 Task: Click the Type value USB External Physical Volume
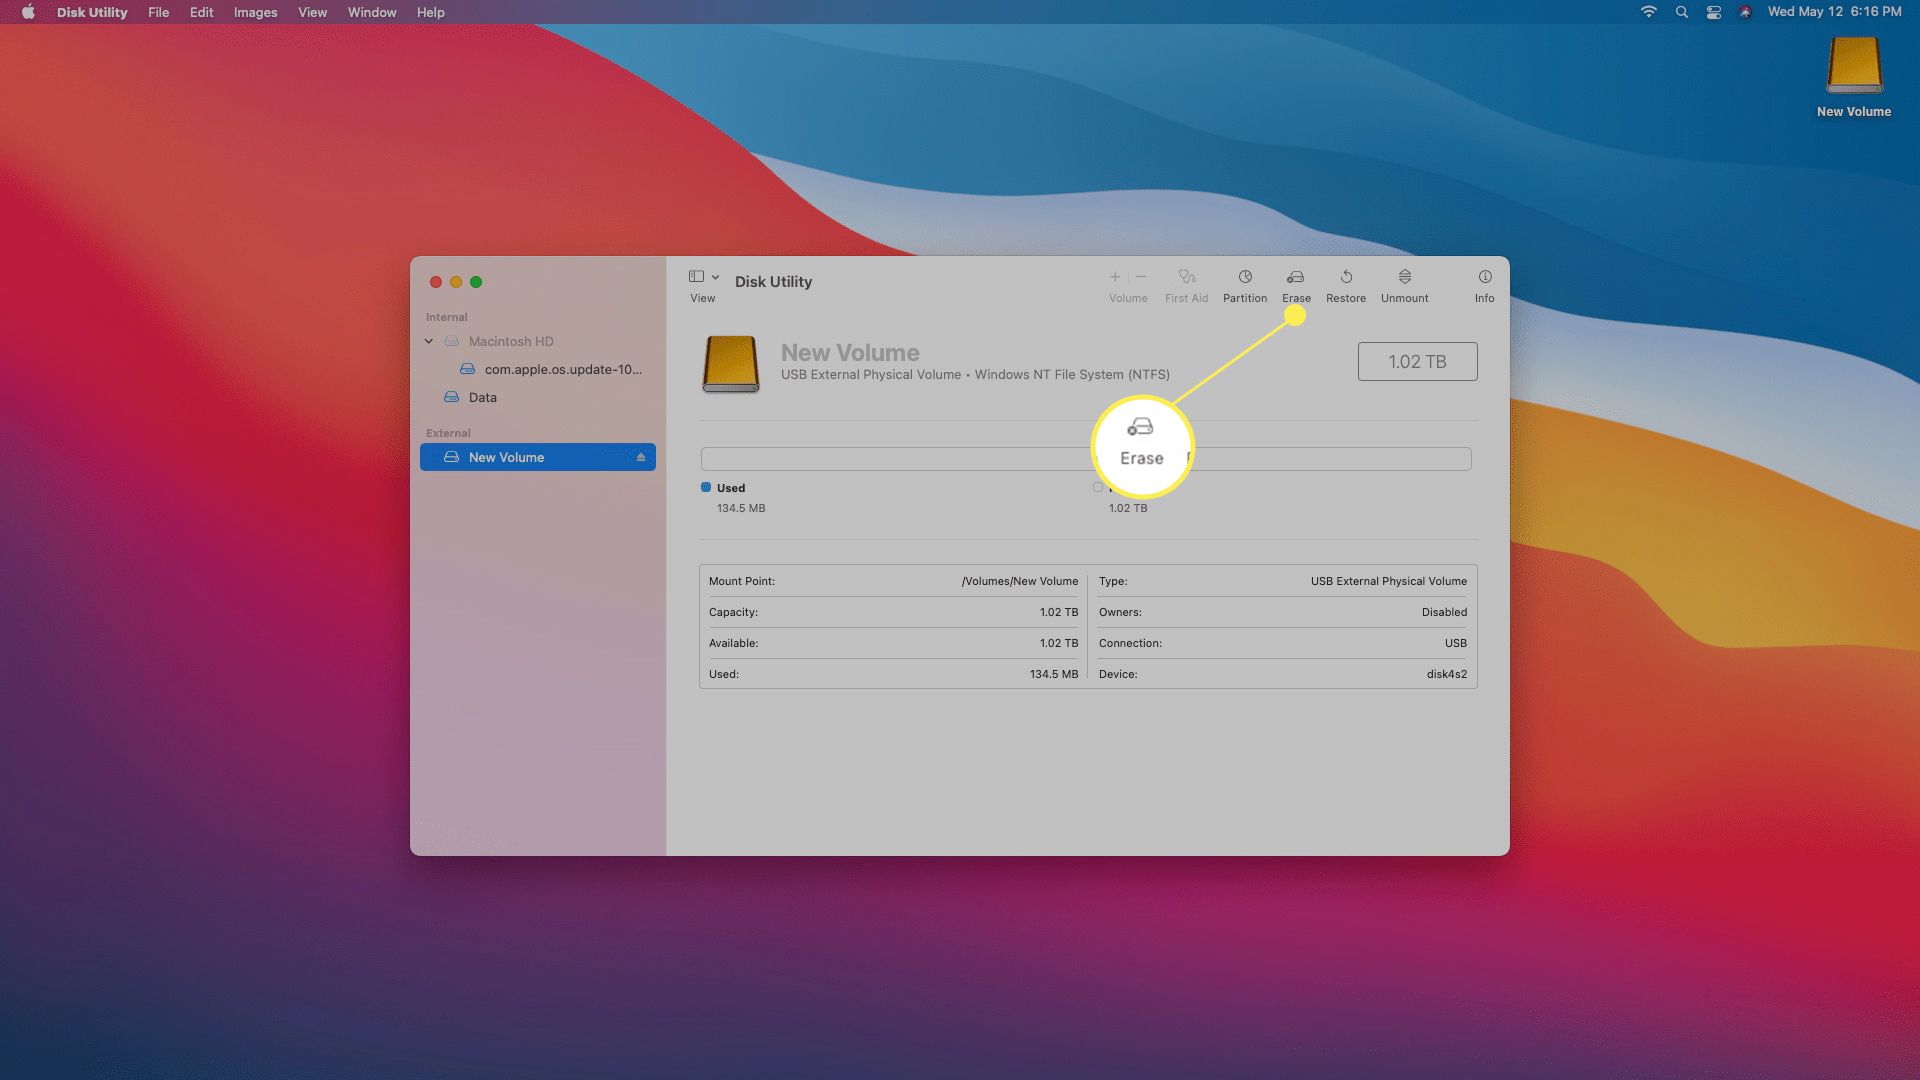coord(1389,581)
